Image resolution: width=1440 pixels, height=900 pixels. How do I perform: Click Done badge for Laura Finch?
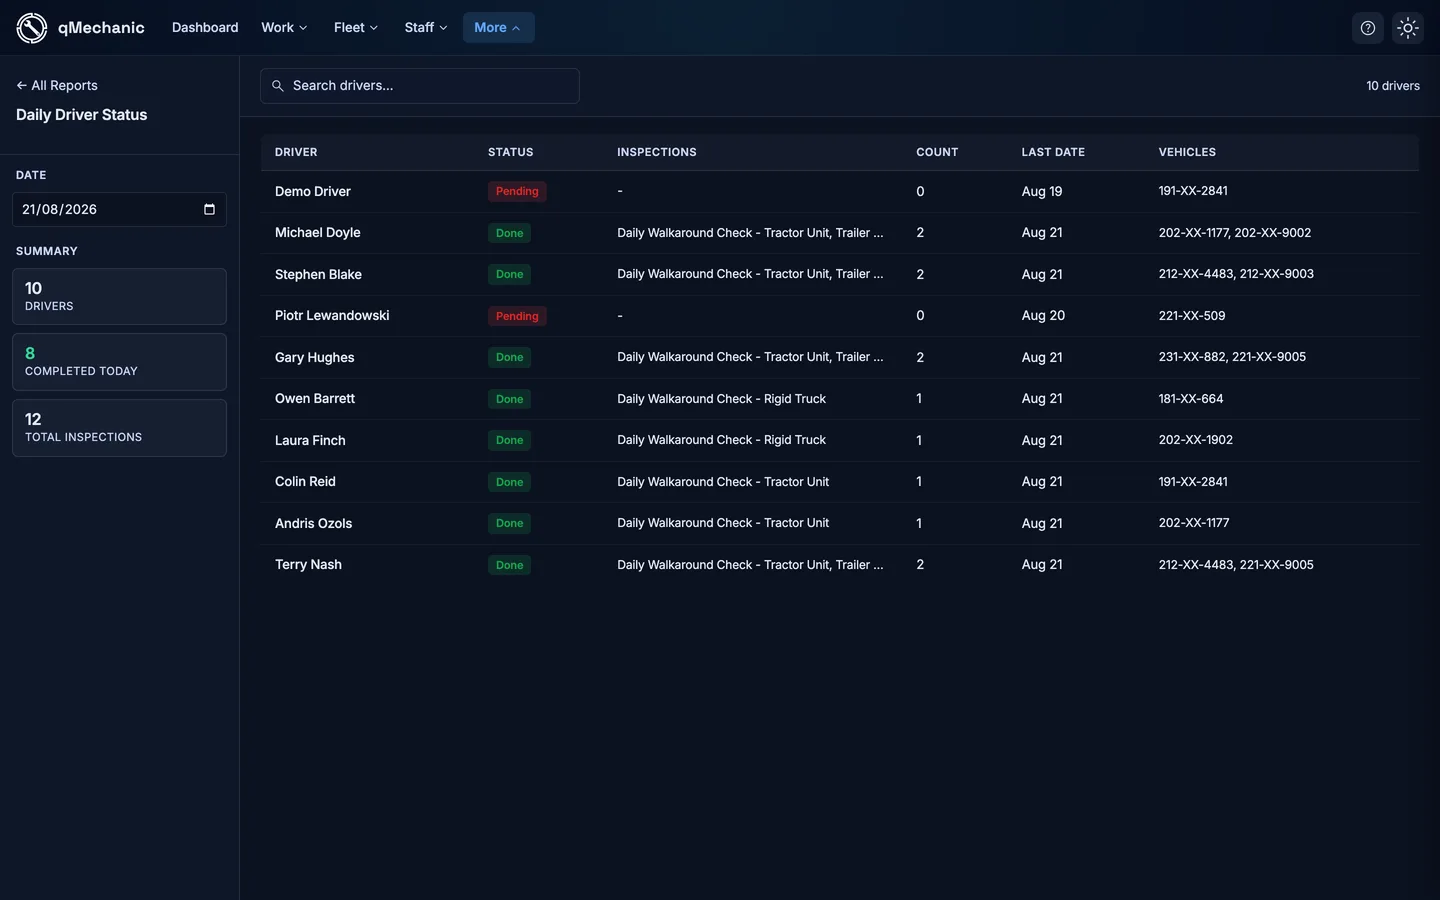click(509, 440)
